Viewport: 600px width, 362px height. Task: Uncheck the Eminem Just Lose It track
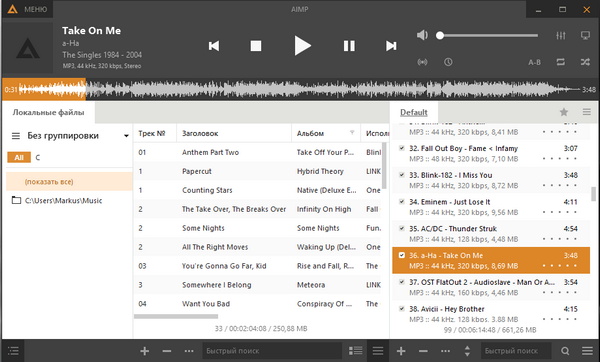(402, 202)
